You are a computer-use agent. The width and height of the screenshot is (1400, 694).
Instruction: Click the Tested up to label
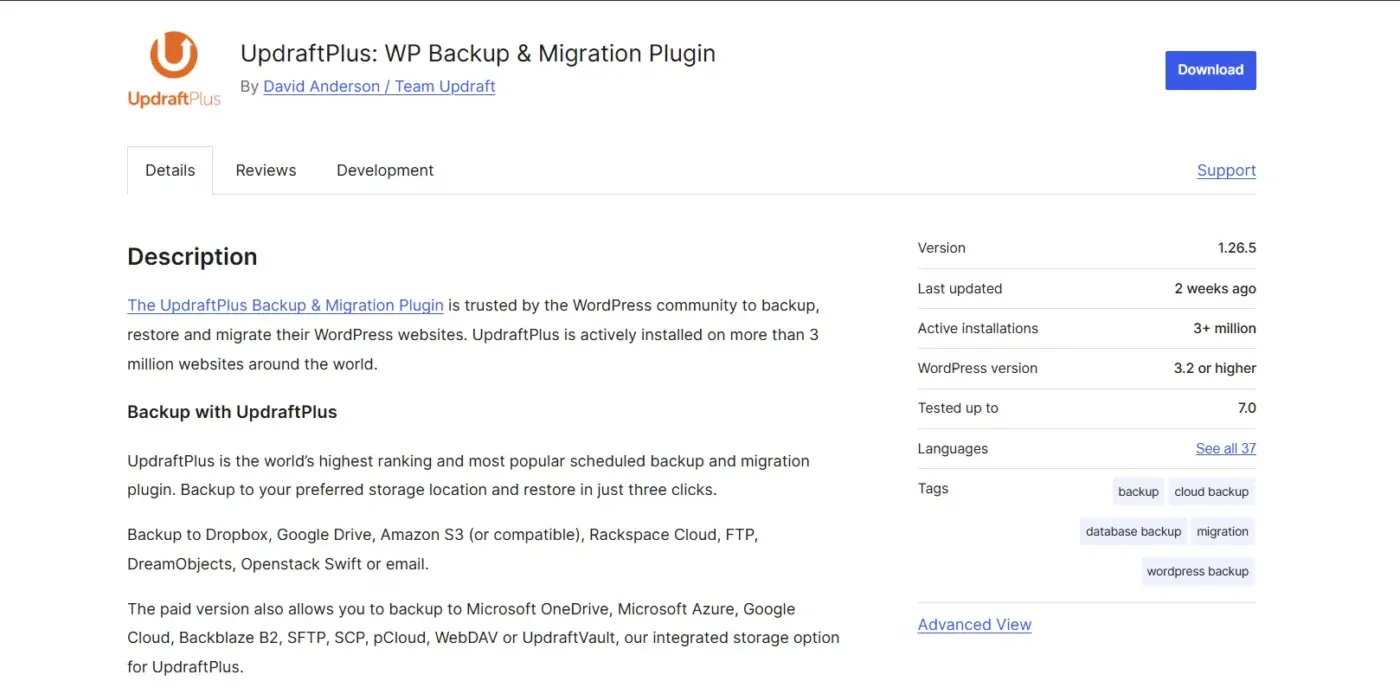tap(958, 408)
